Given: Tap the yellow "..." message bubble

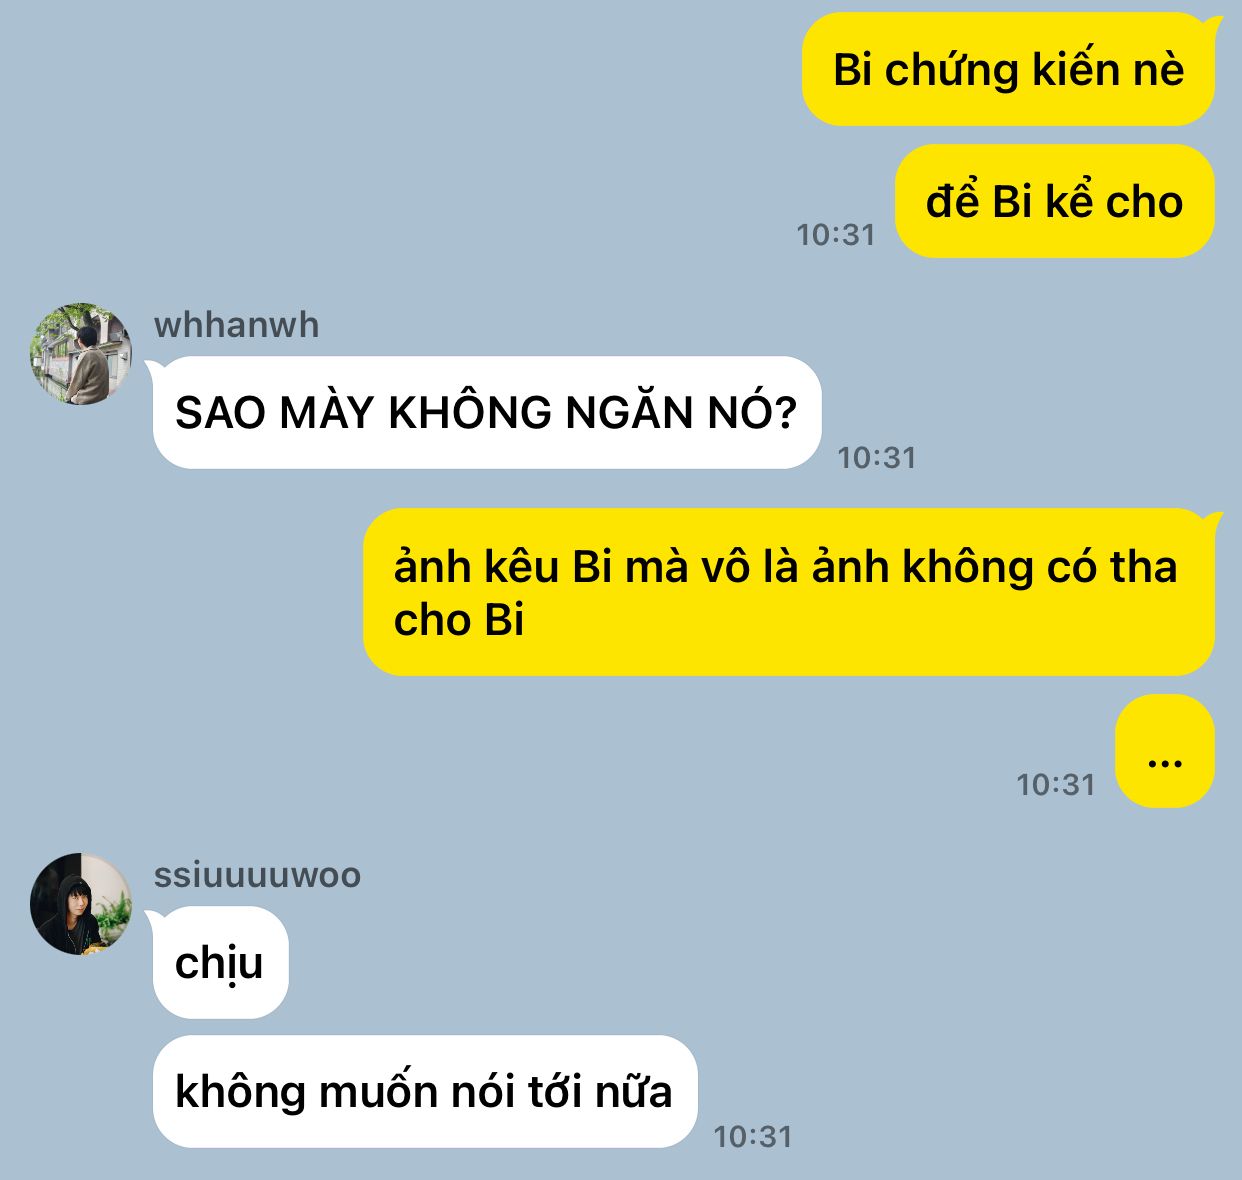Looking at the screenshot, I should [x=1164, y=751].
